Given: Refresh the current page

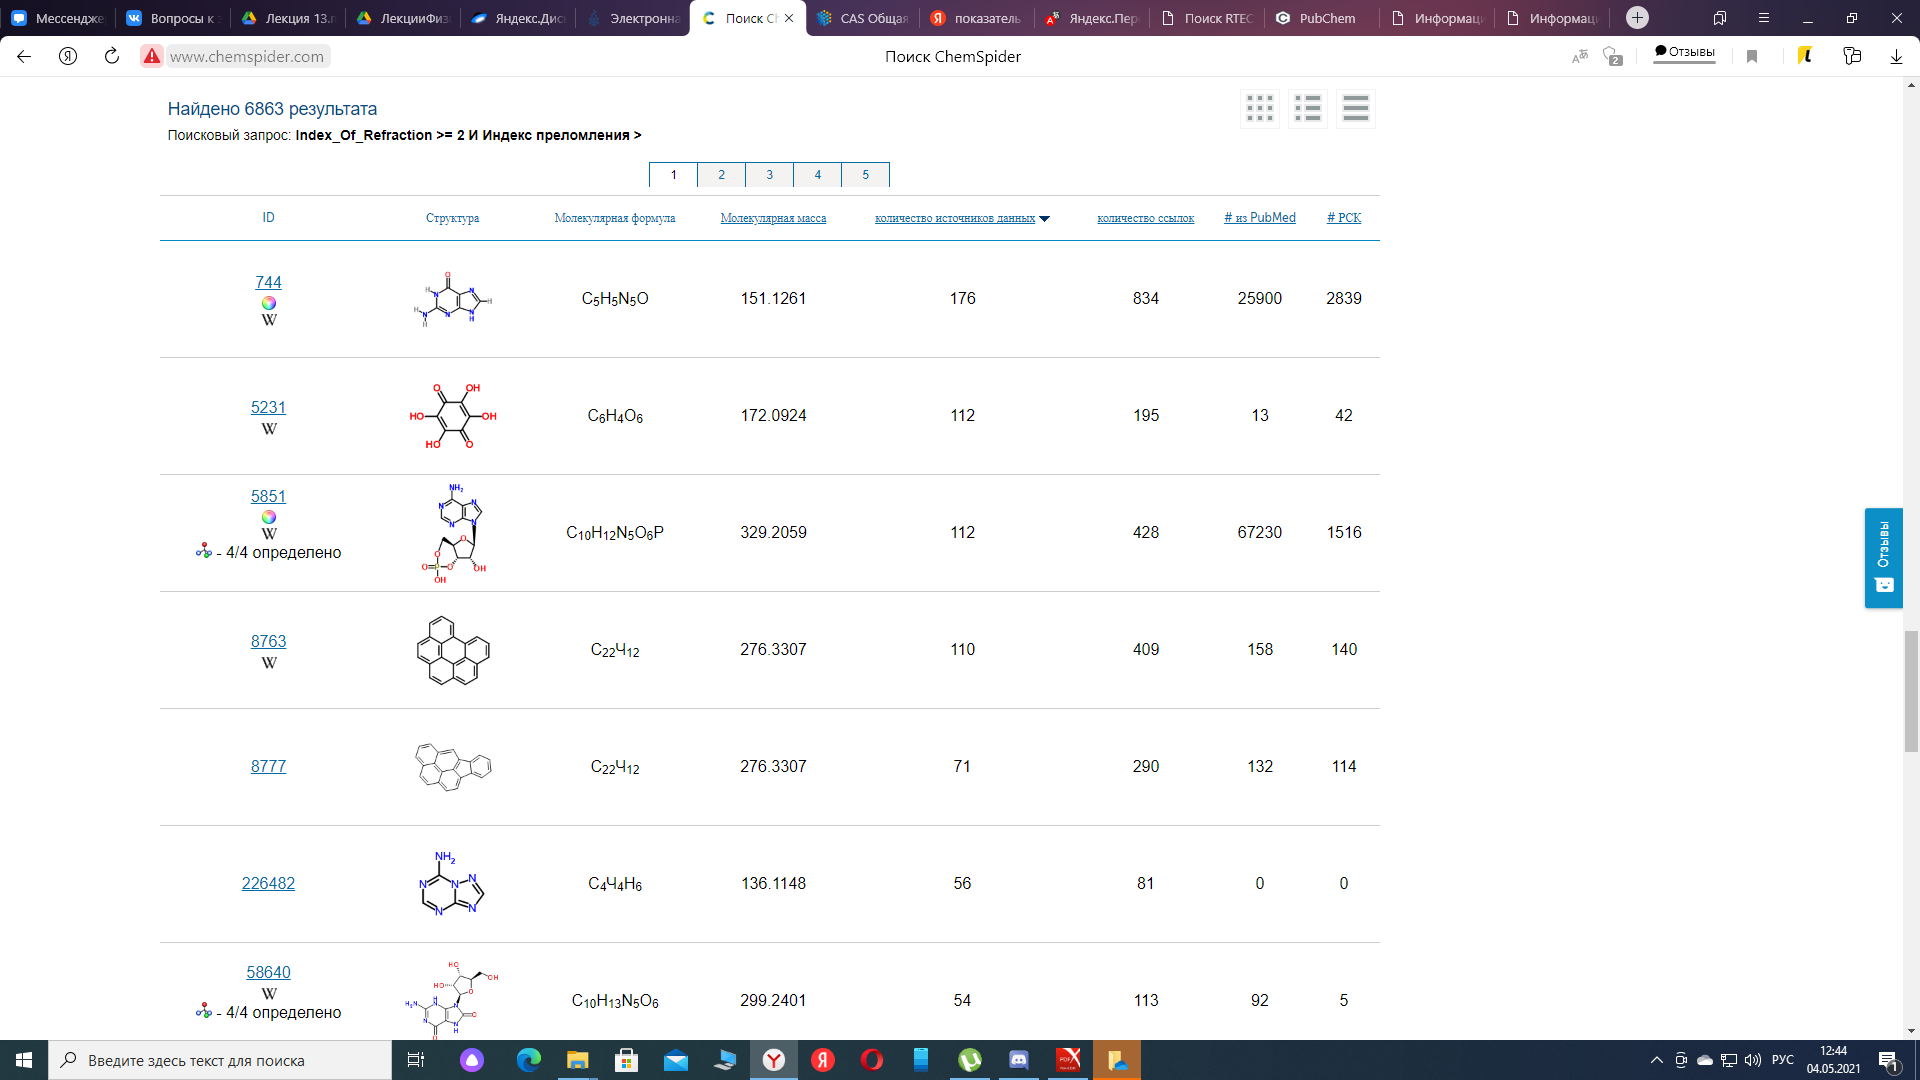Looking at the screenshot, I should point(112,56).
